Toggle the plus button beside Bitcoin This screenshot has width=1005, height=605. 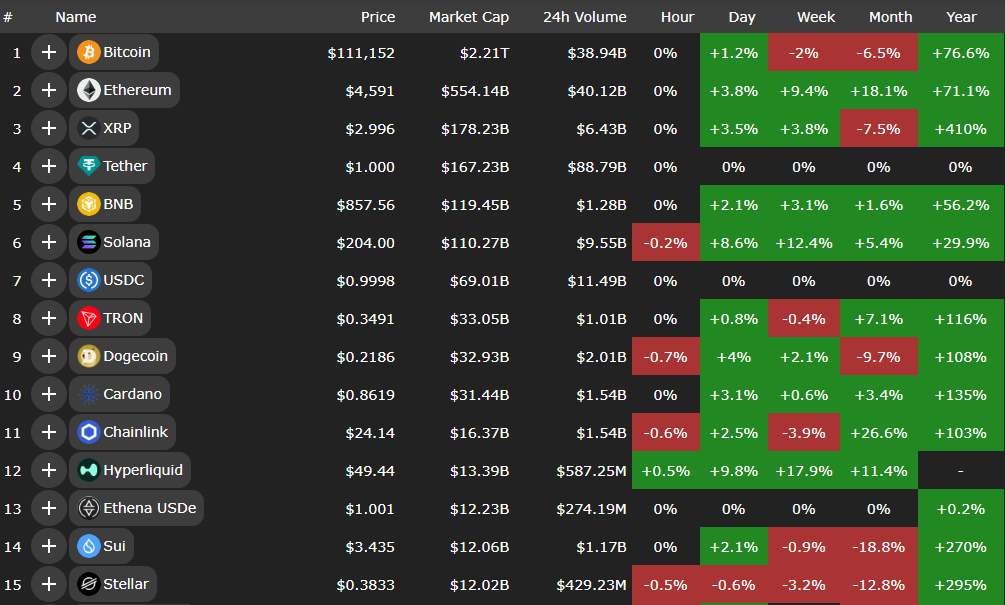click(x=48, y=52)
